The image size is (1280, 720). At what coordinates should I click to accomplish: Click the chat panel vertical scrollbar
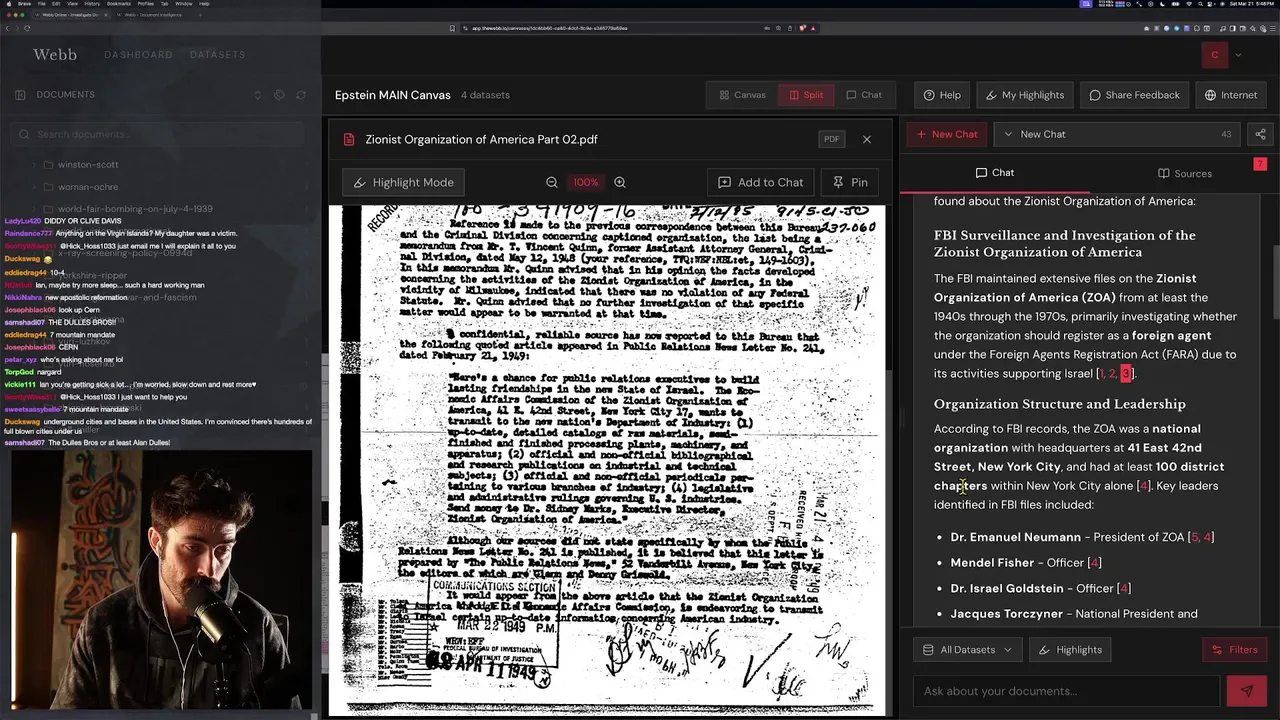click(x=1275, y=280)
